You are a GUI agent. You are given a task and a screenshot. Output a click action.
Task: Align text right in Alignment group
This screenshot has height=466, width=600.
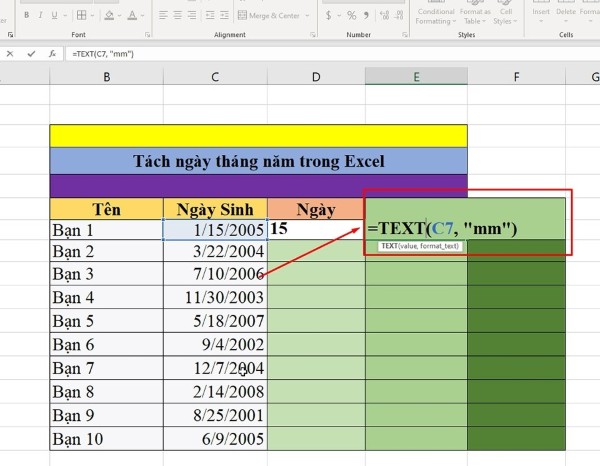[192, 15]
